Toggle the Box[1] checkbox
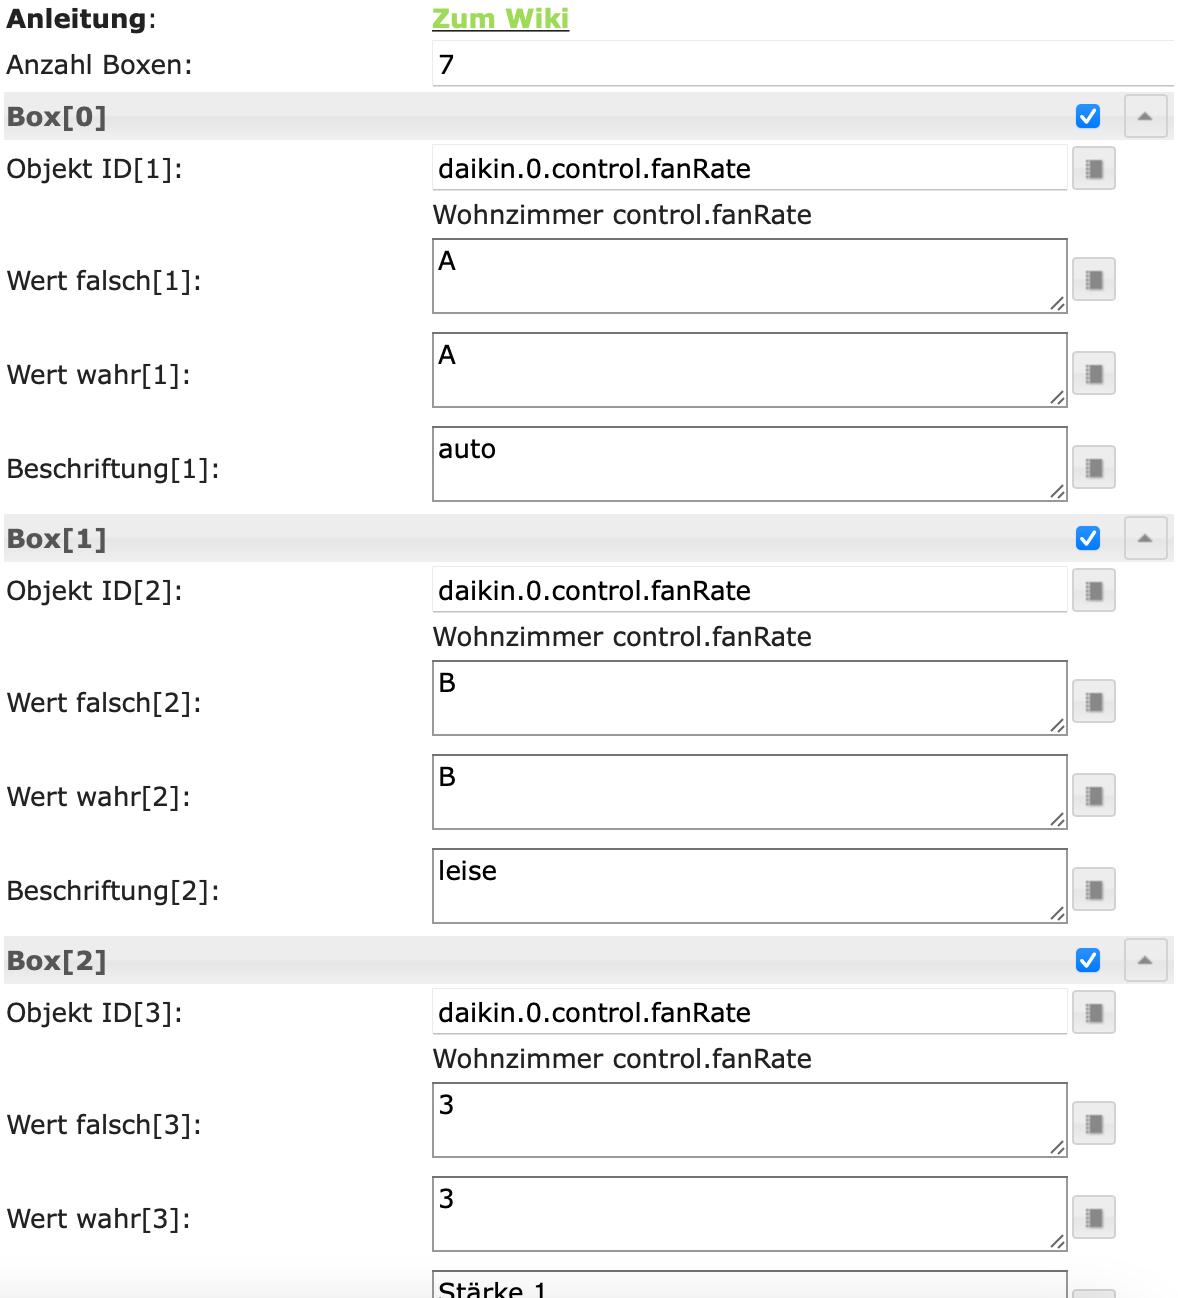Image resolution: width=1178 pixels, height=1298 pixels. [x=1088, y=538]
